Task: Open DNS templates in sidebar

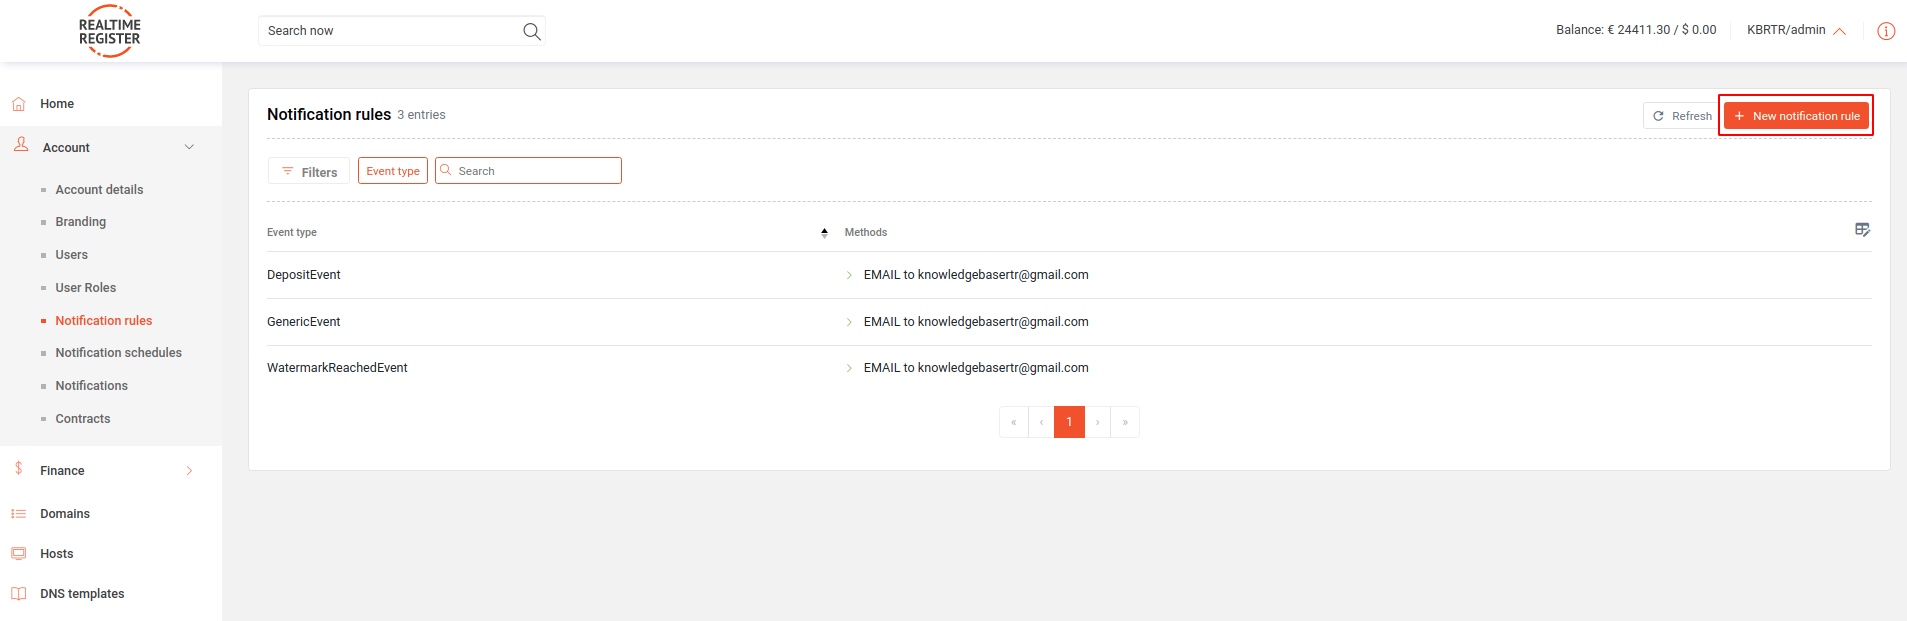Action: [82, 594]
